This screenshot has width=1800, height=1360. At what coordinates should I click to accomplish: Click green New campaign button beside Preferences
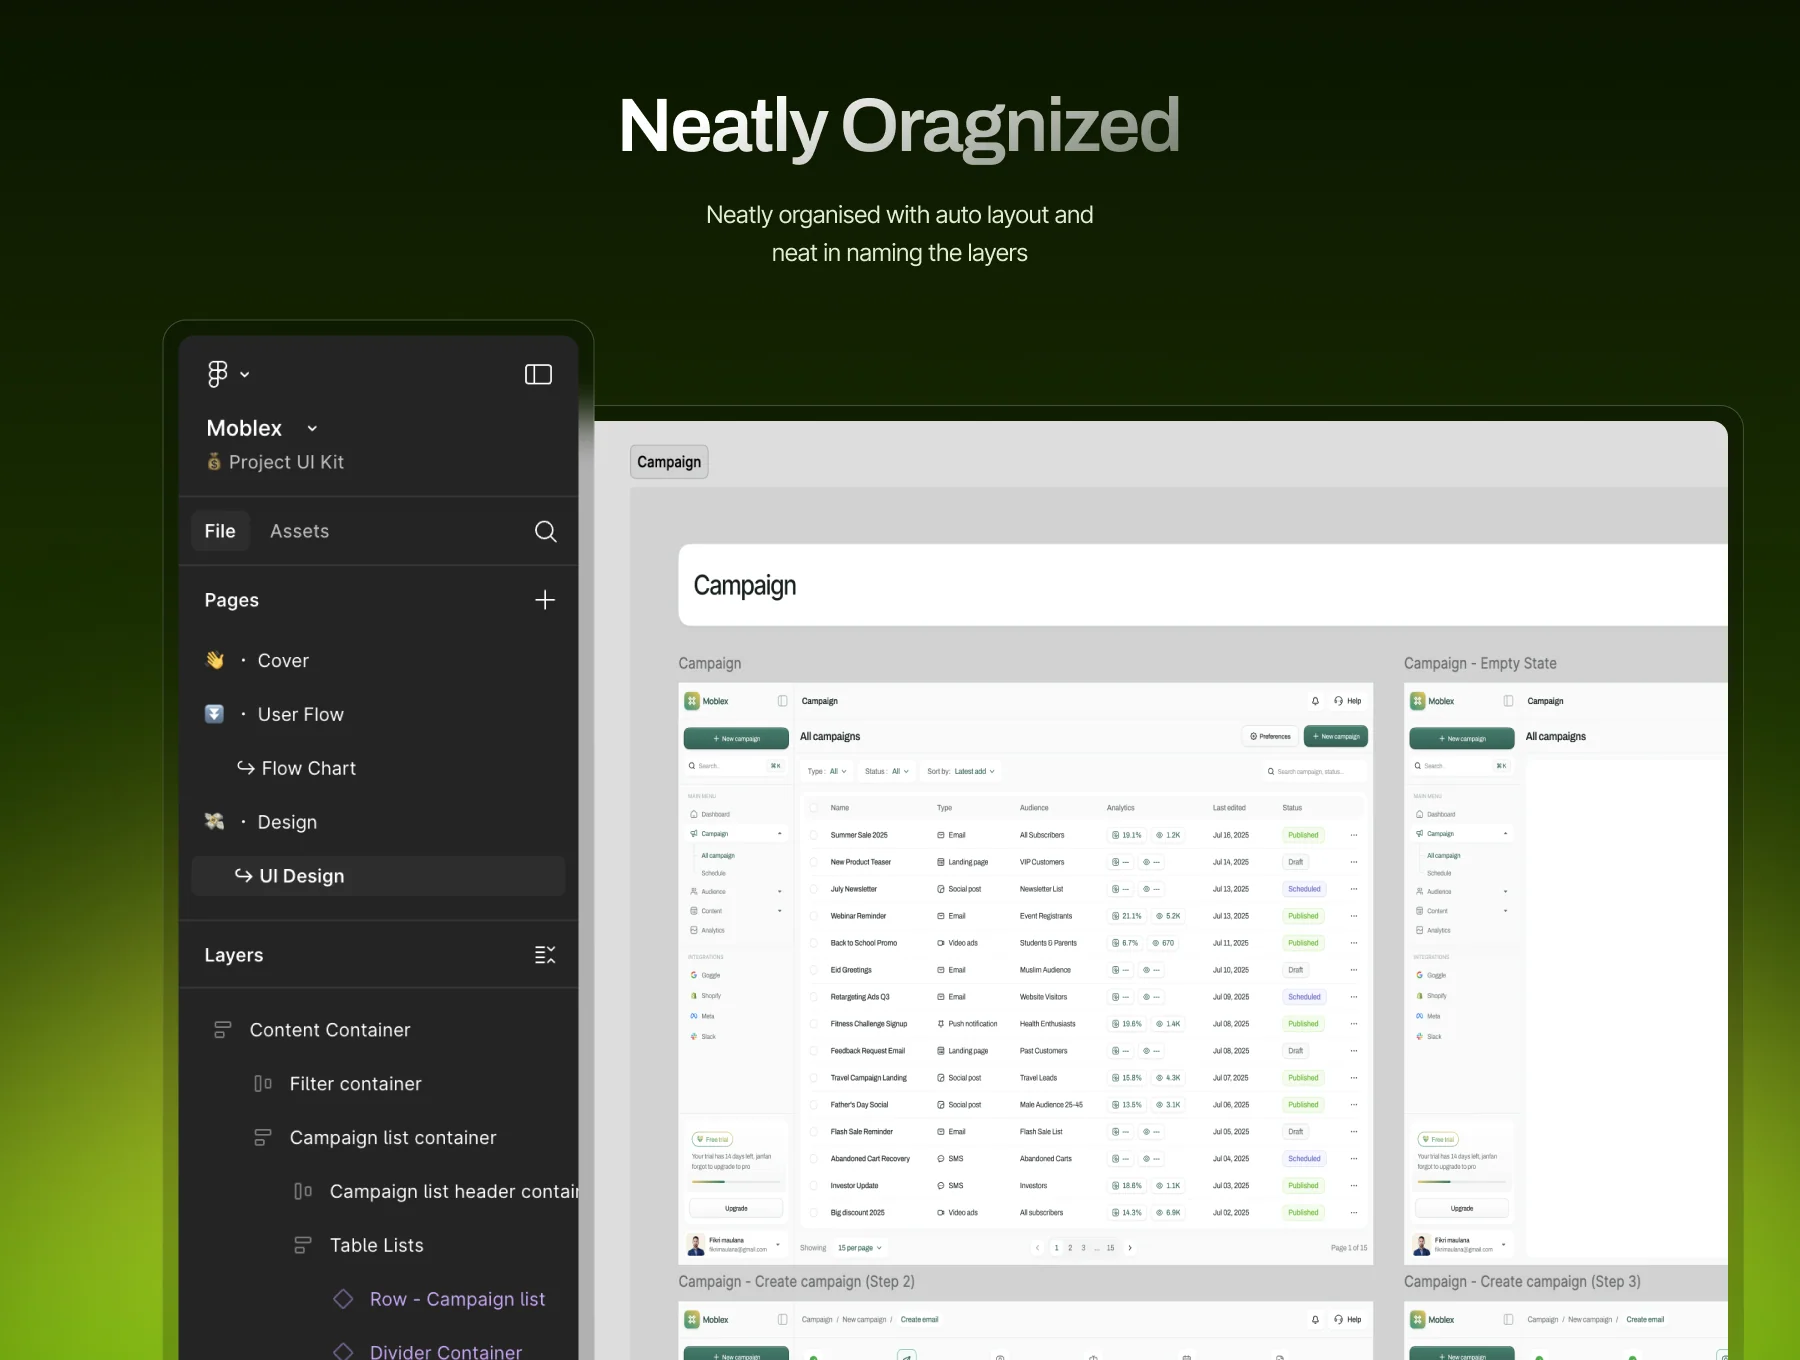click(x=1336, y=737)
